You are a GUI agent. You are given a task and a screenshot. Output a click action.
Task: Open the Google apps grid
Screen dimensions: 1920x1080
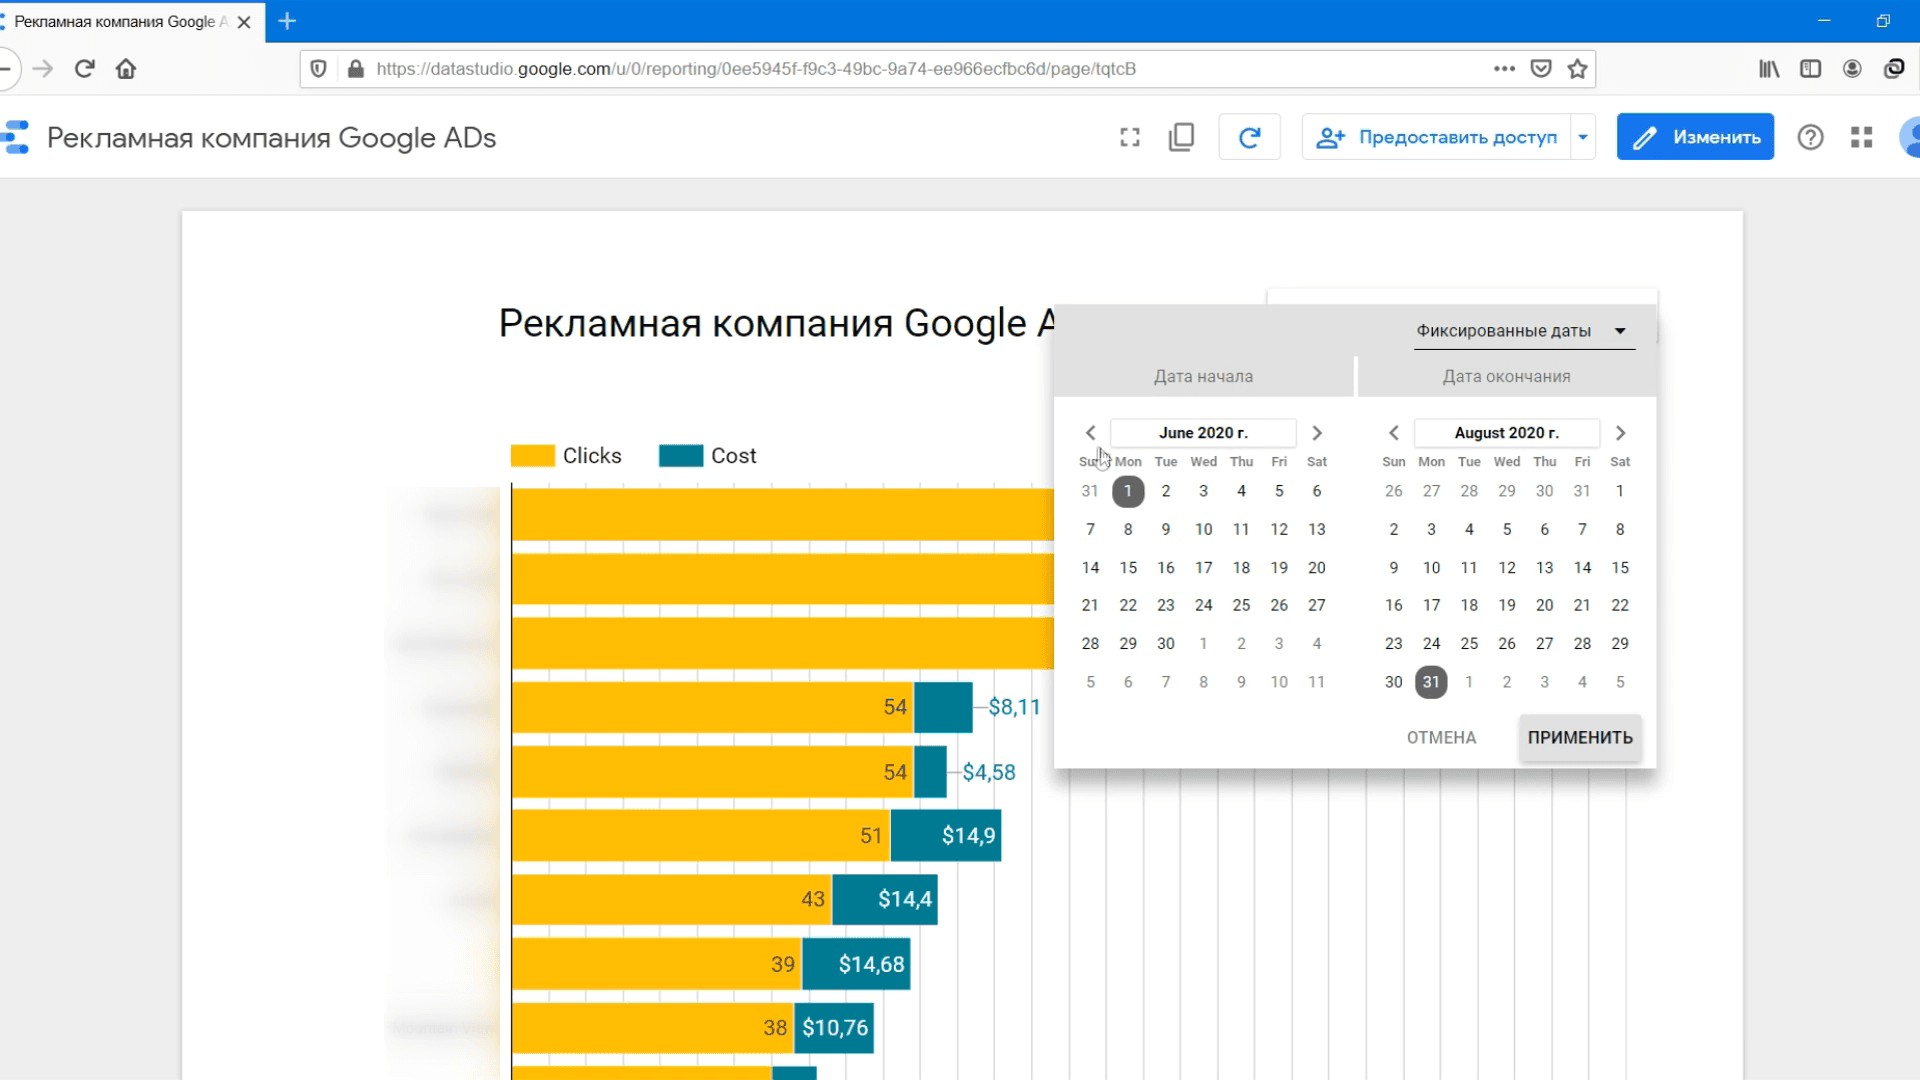click(x=1860, y=137)
